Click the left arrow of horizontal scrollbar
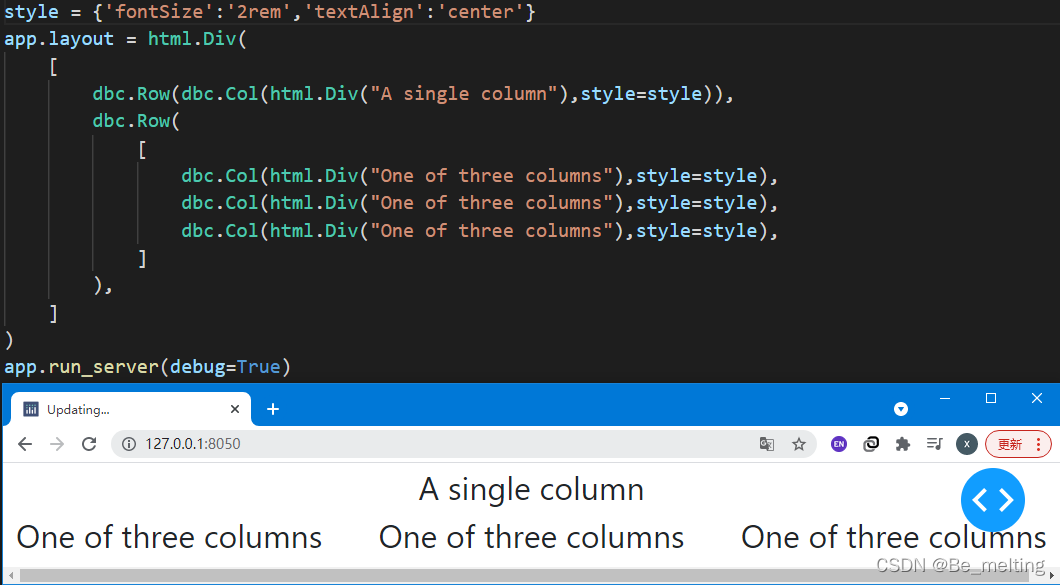 tap(10, 576)
